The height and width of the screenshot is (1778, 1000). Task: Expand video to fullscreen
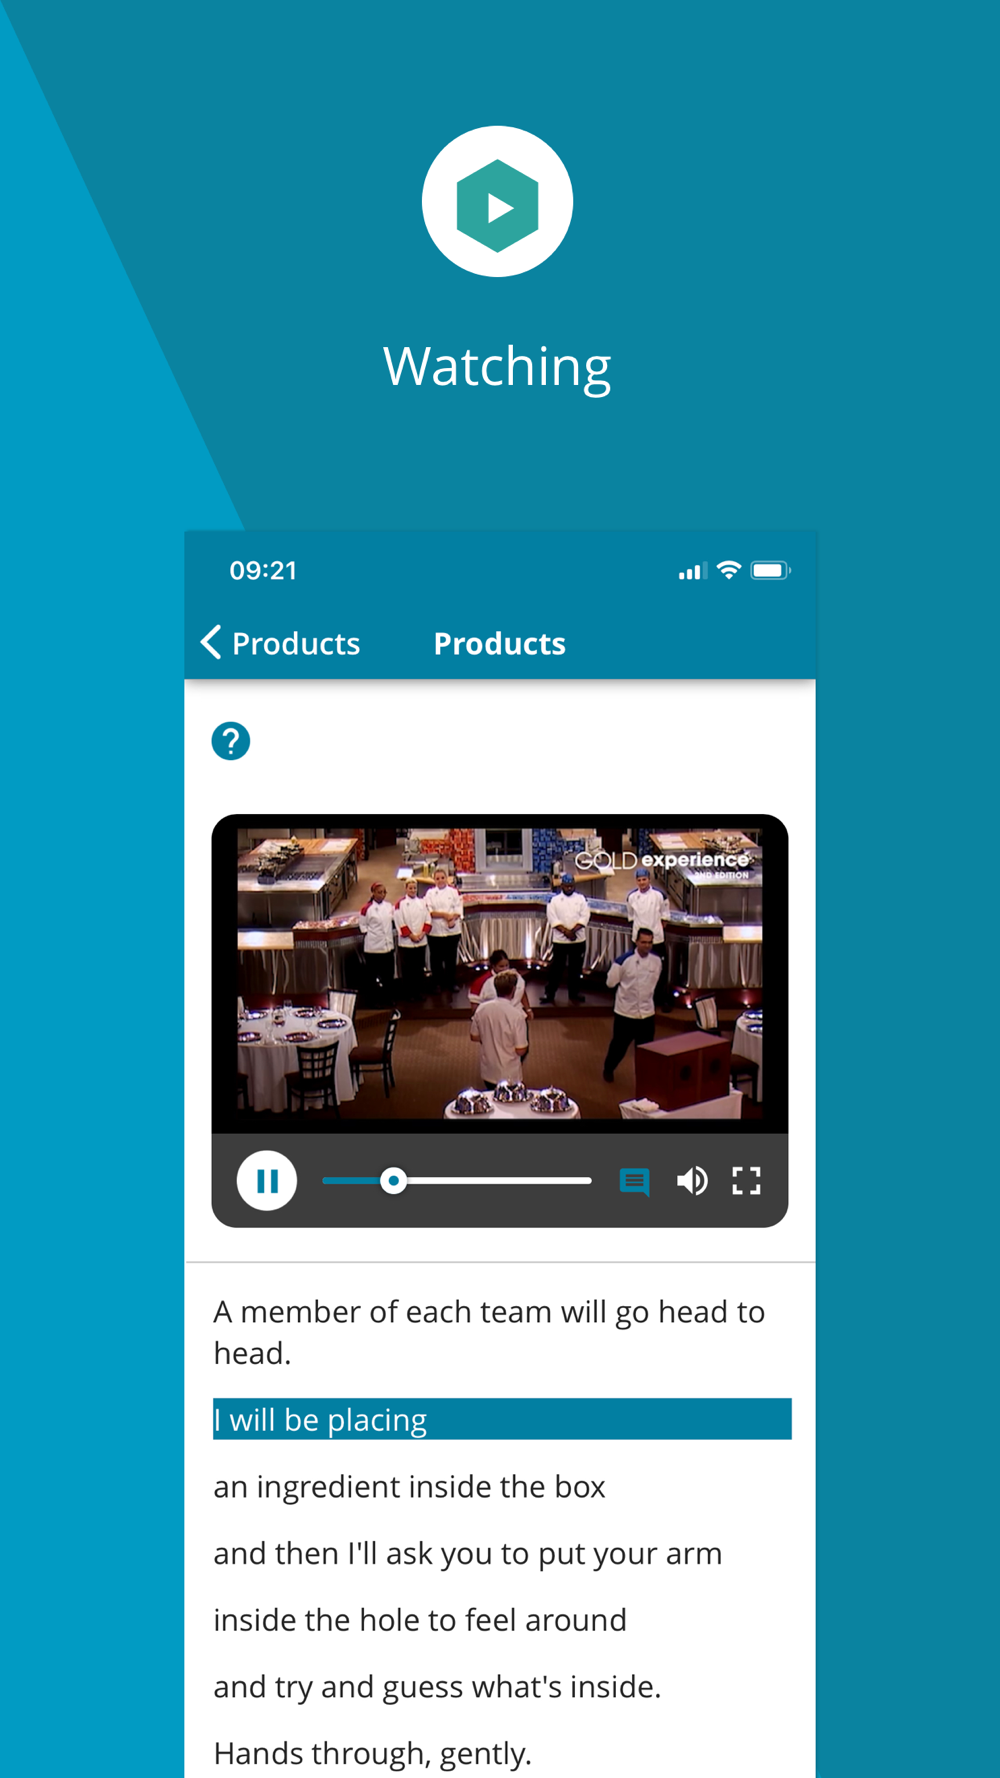747,1181
